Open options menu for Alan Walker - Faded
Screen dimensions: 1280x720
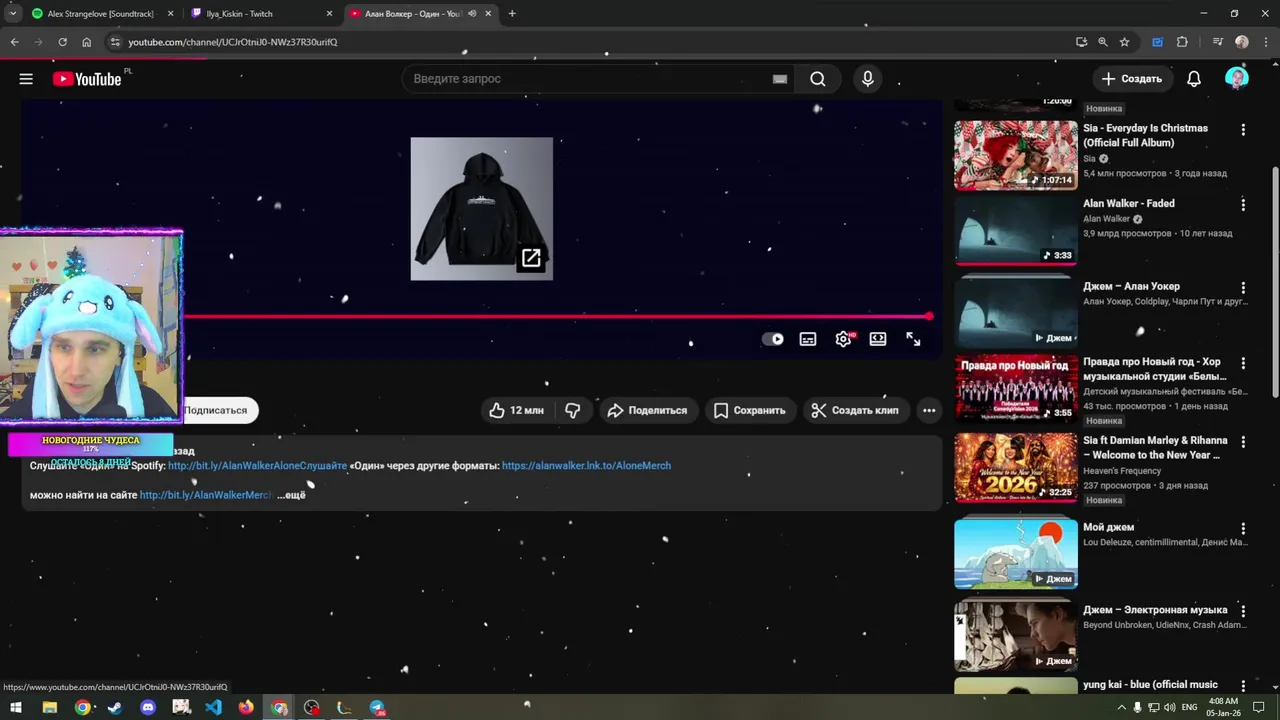point(1243,204)
